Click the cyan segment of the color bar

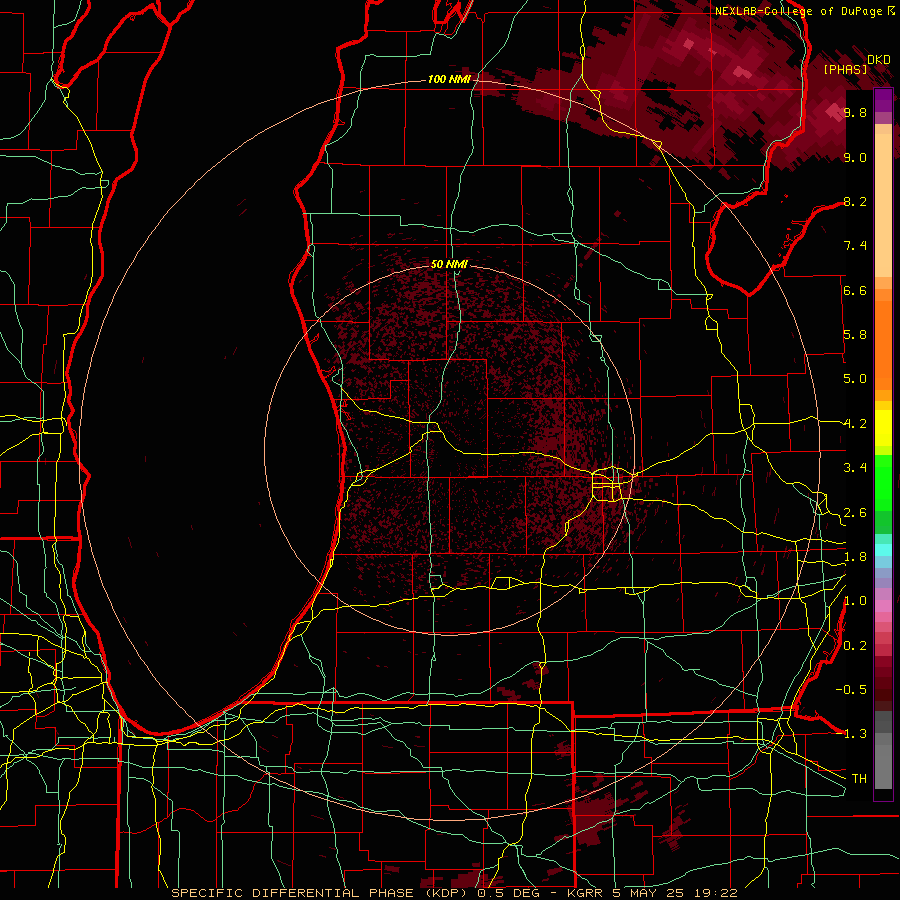click(883, 550)
